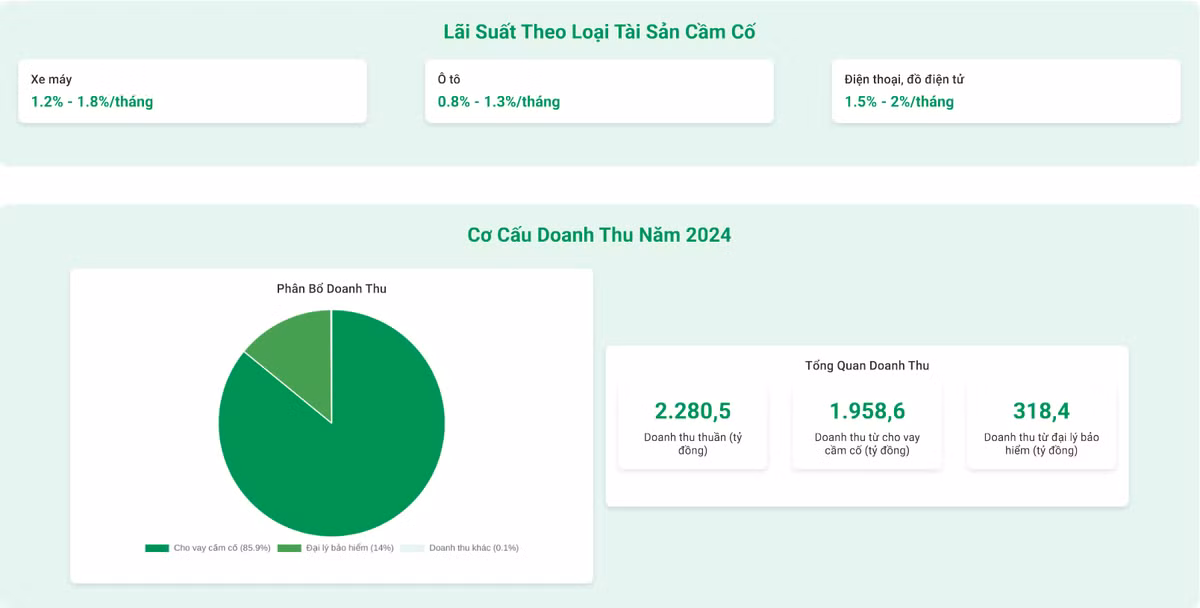Click the 'Cơ Cấu Doanh Thu Năm 2024' heading
Image resolution: width=1200 pixels, height=608 pixels.
pos(599,235)
